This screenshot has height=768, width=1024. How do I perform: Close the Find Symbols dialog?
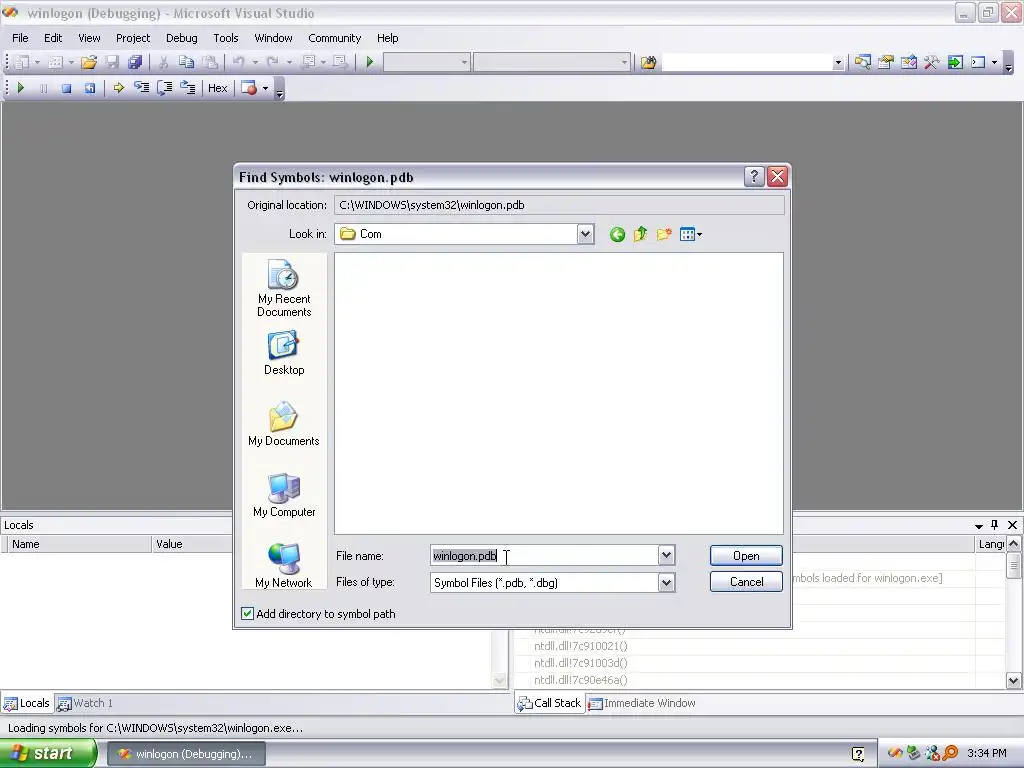tap(777, 176)
